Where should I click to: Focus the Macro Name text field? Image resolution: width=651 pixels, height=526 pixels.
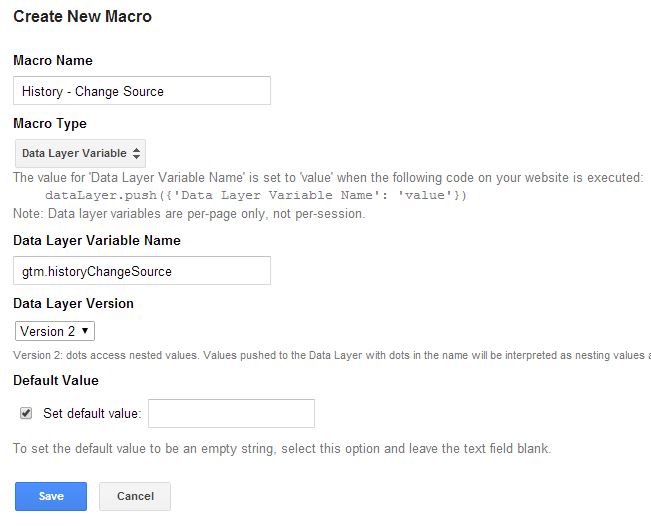pos(142,91)
